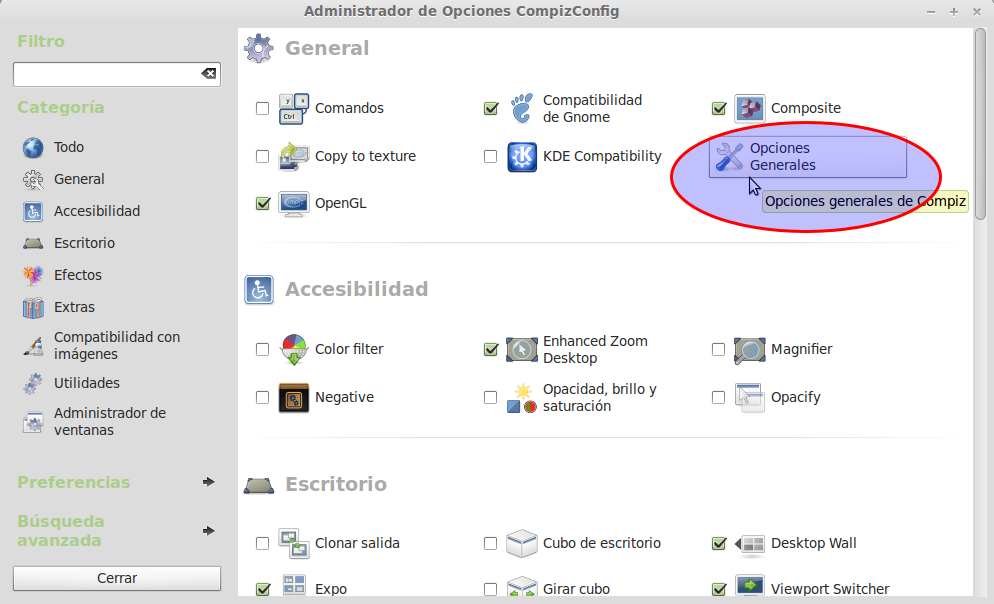Enable the Opacify checkbox
The height and width of the screenshot is (604, 994).
tap(718, 397)
